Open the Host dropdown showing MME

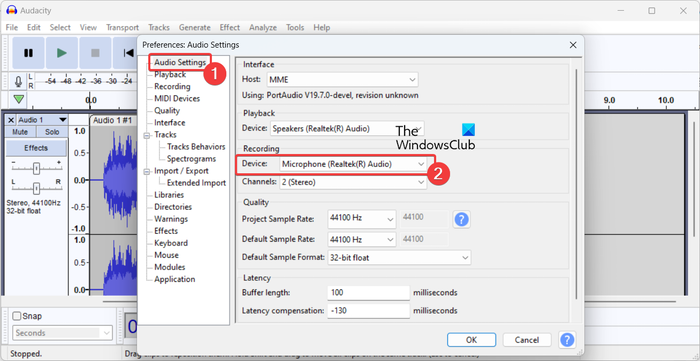pyautogui.click(x=342, y=80)
